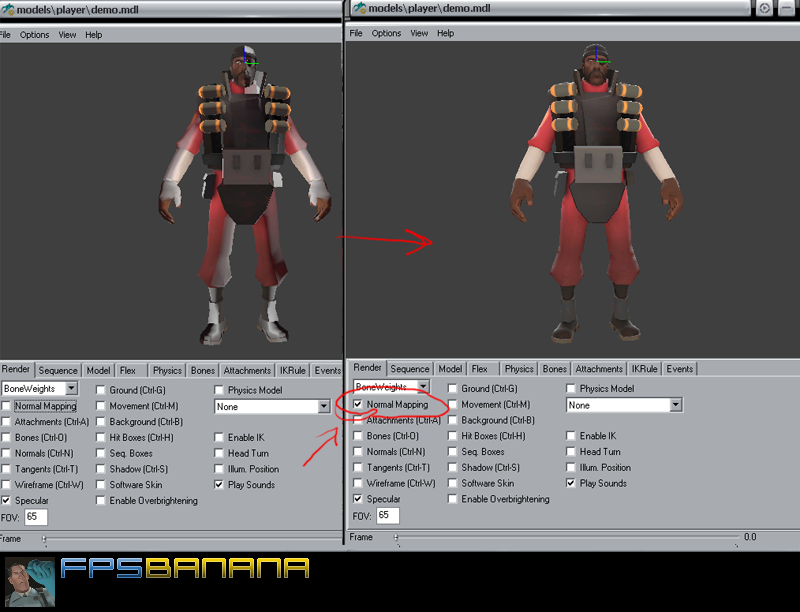Open Model tab in right window
The width and height of the screenshot is (800, 612).
(450, 369)
